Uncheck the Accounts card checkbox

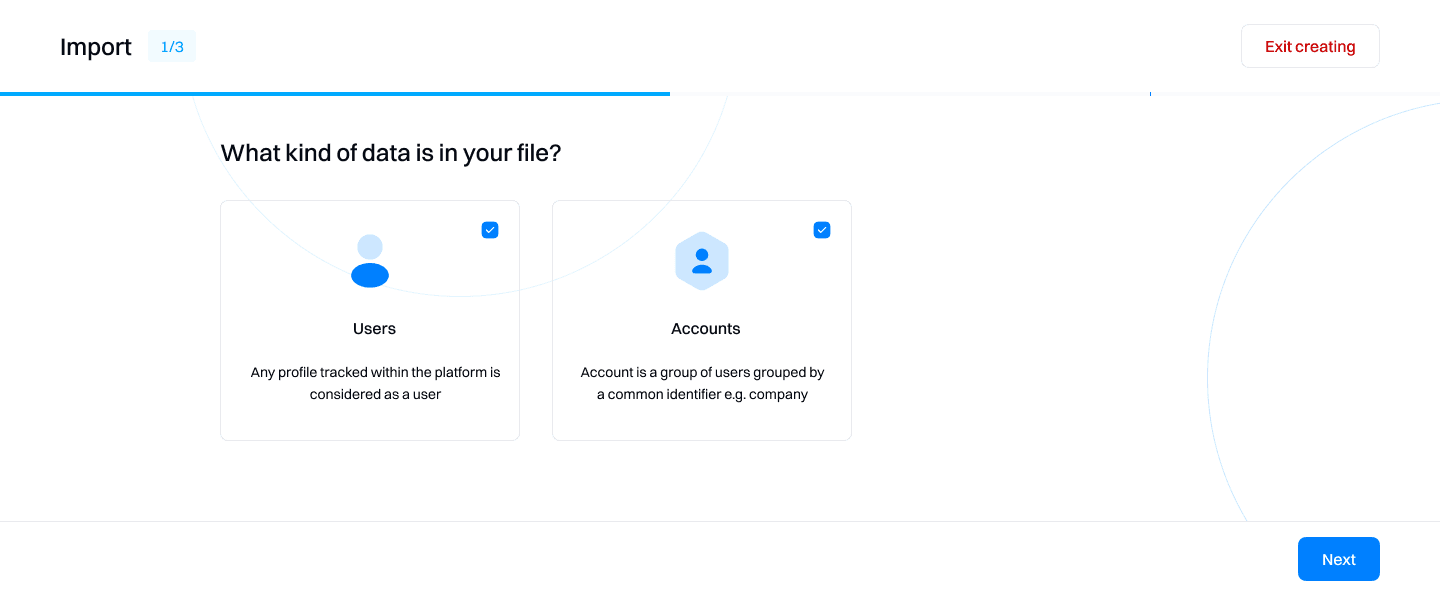822,230
